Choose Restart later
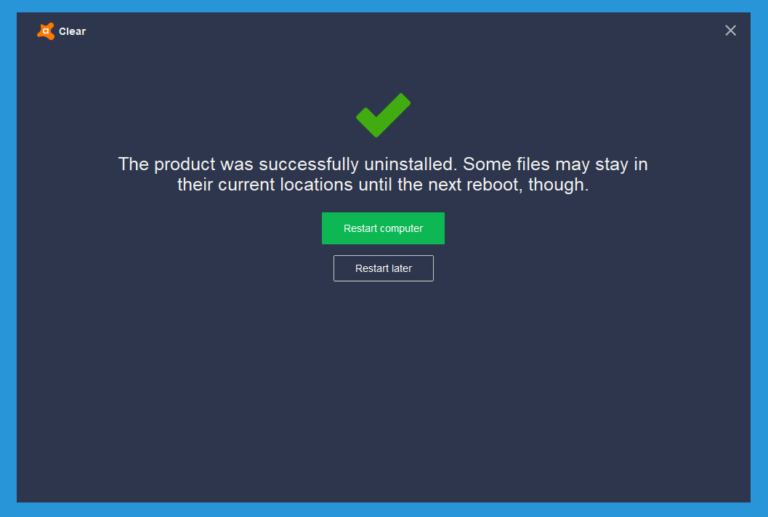The height and width of the screenshot is (517, 768). 383,268
